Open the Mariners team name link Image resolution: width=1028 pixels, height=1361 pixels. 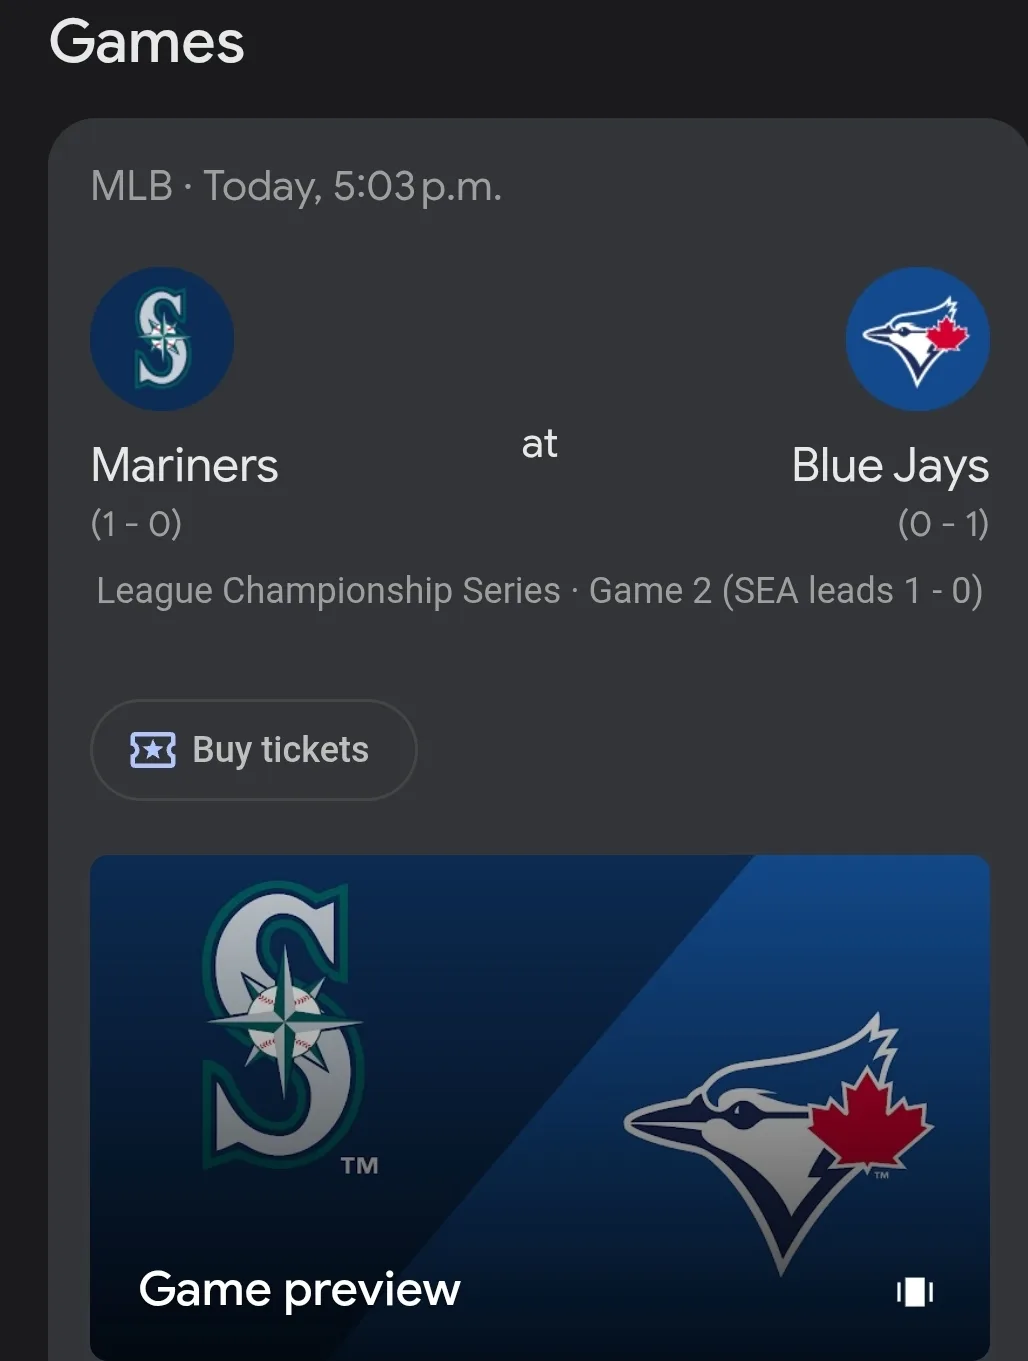point(185,465)
